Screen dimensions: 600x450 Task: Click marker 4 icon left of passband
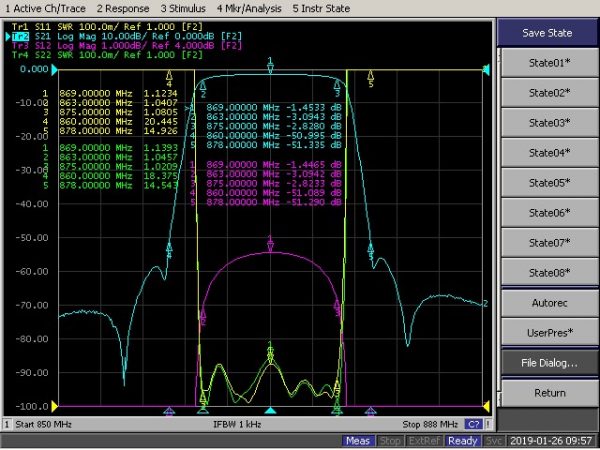pos(169,77)
